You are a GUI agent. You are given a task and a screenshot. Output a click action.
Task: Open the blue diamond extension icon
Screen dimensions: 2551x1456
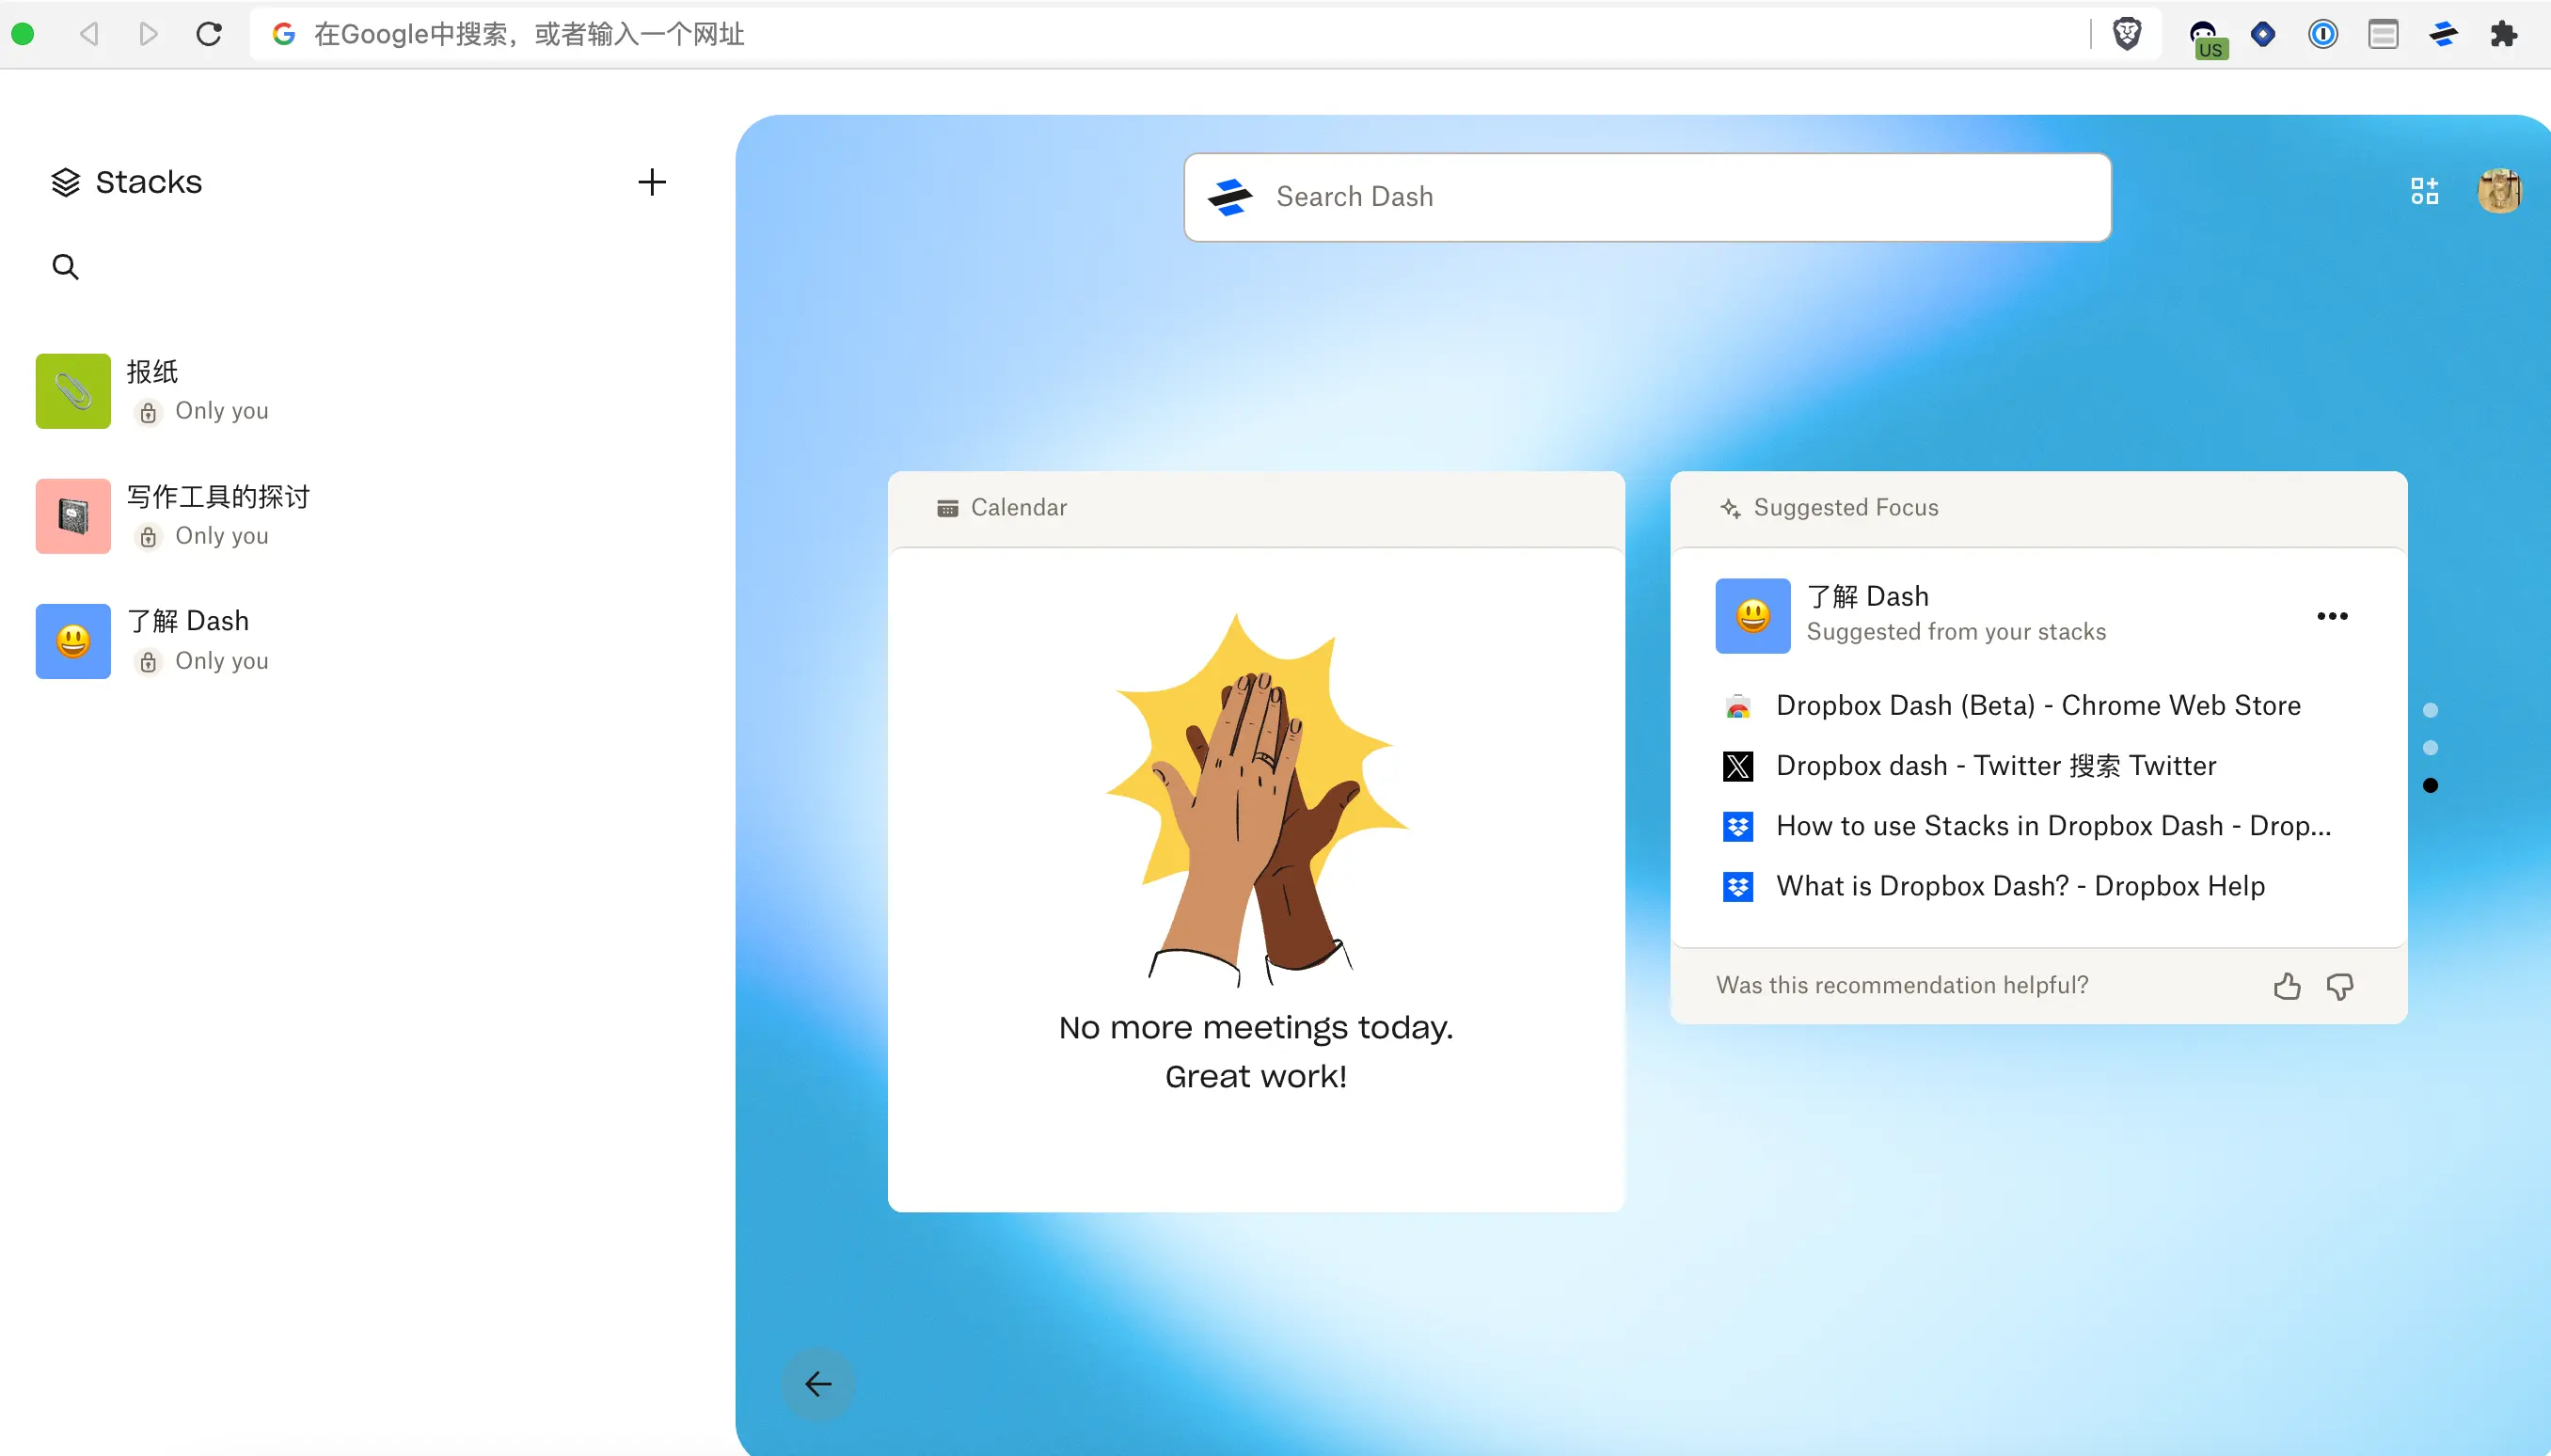pos(2263,34)
